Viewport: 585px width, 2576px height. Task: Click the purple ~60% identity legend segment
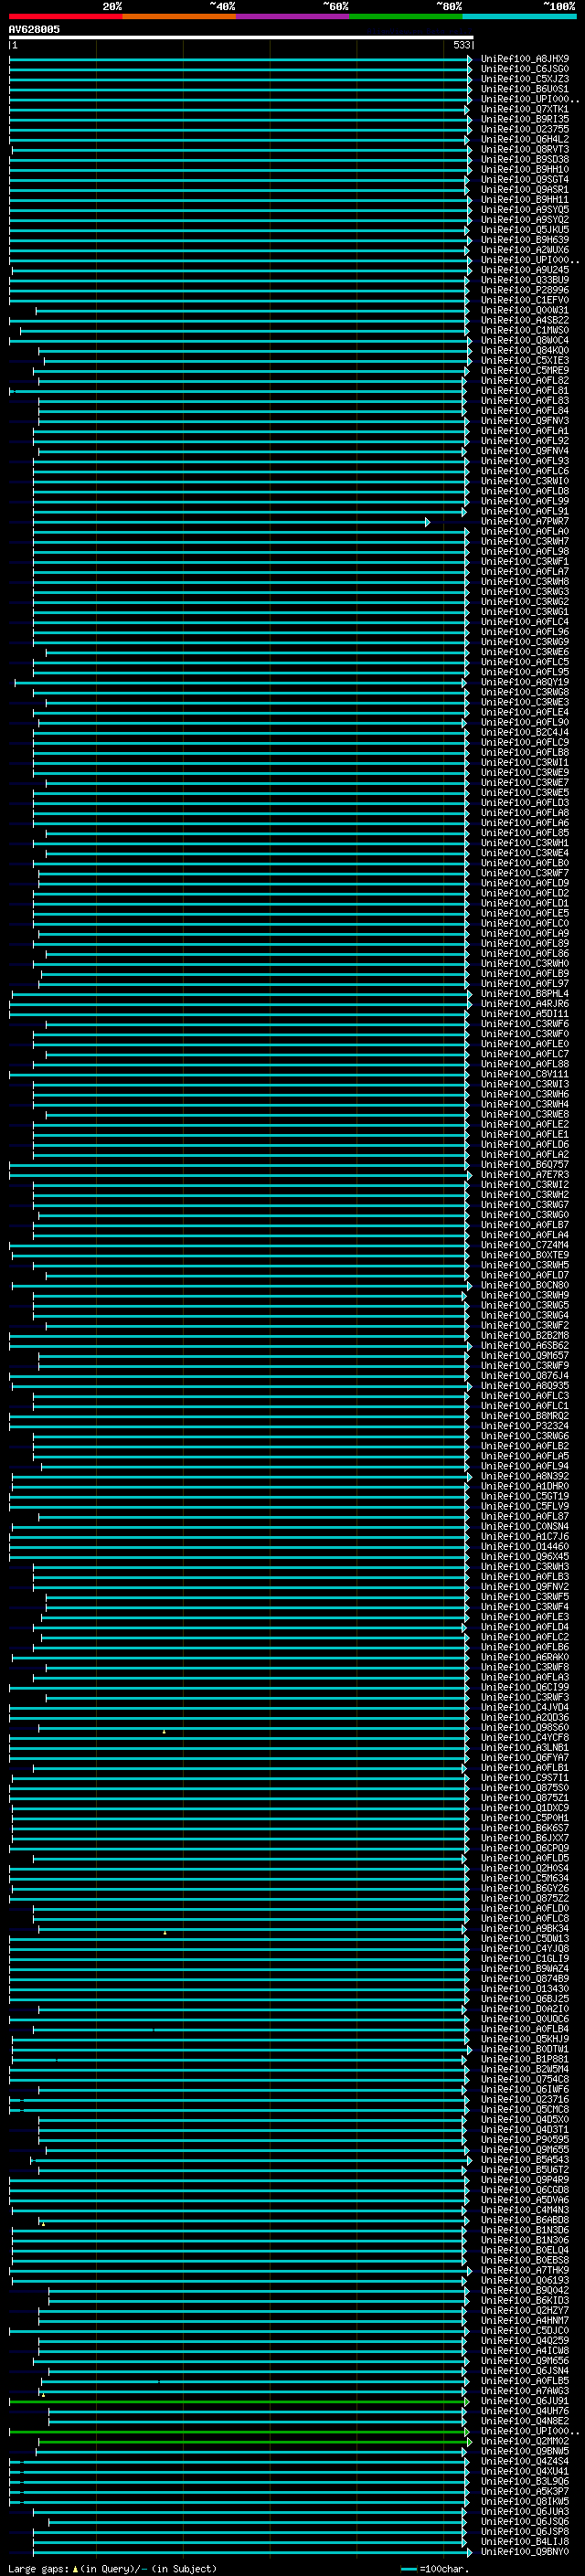pyautogui.click(x=292, y=16)
